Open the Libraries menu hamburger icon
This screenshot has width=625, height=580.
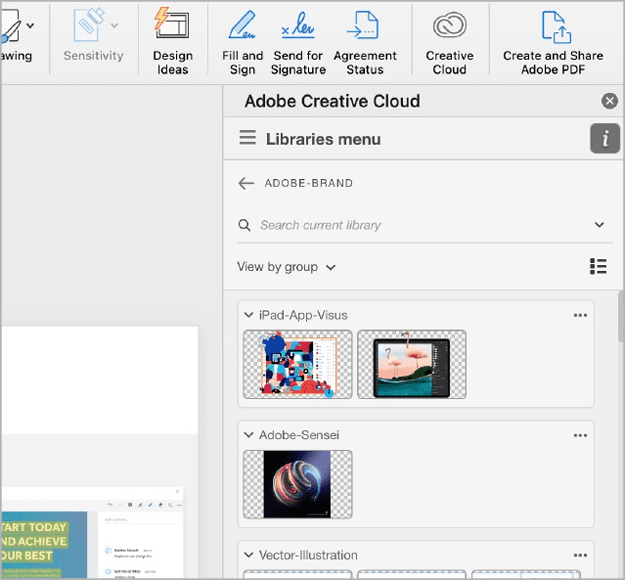point(248,138)
